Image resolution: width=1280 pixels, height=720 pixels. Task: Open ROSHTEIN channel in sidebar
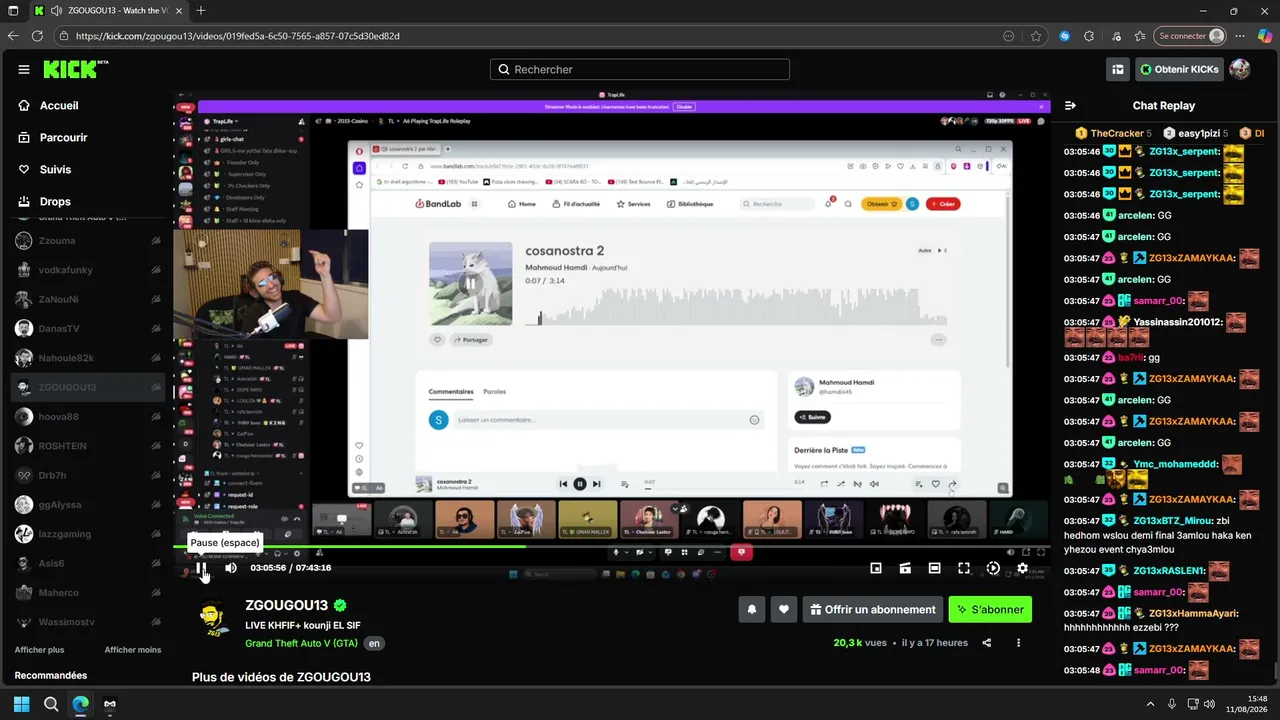pyautogui.click(x=88, y=446)
